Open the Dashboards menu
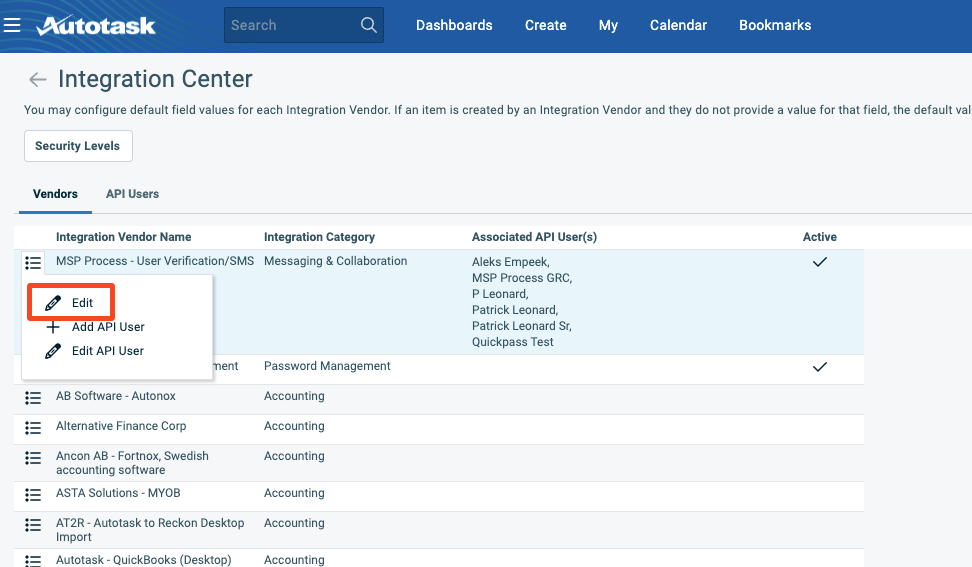 454,25
